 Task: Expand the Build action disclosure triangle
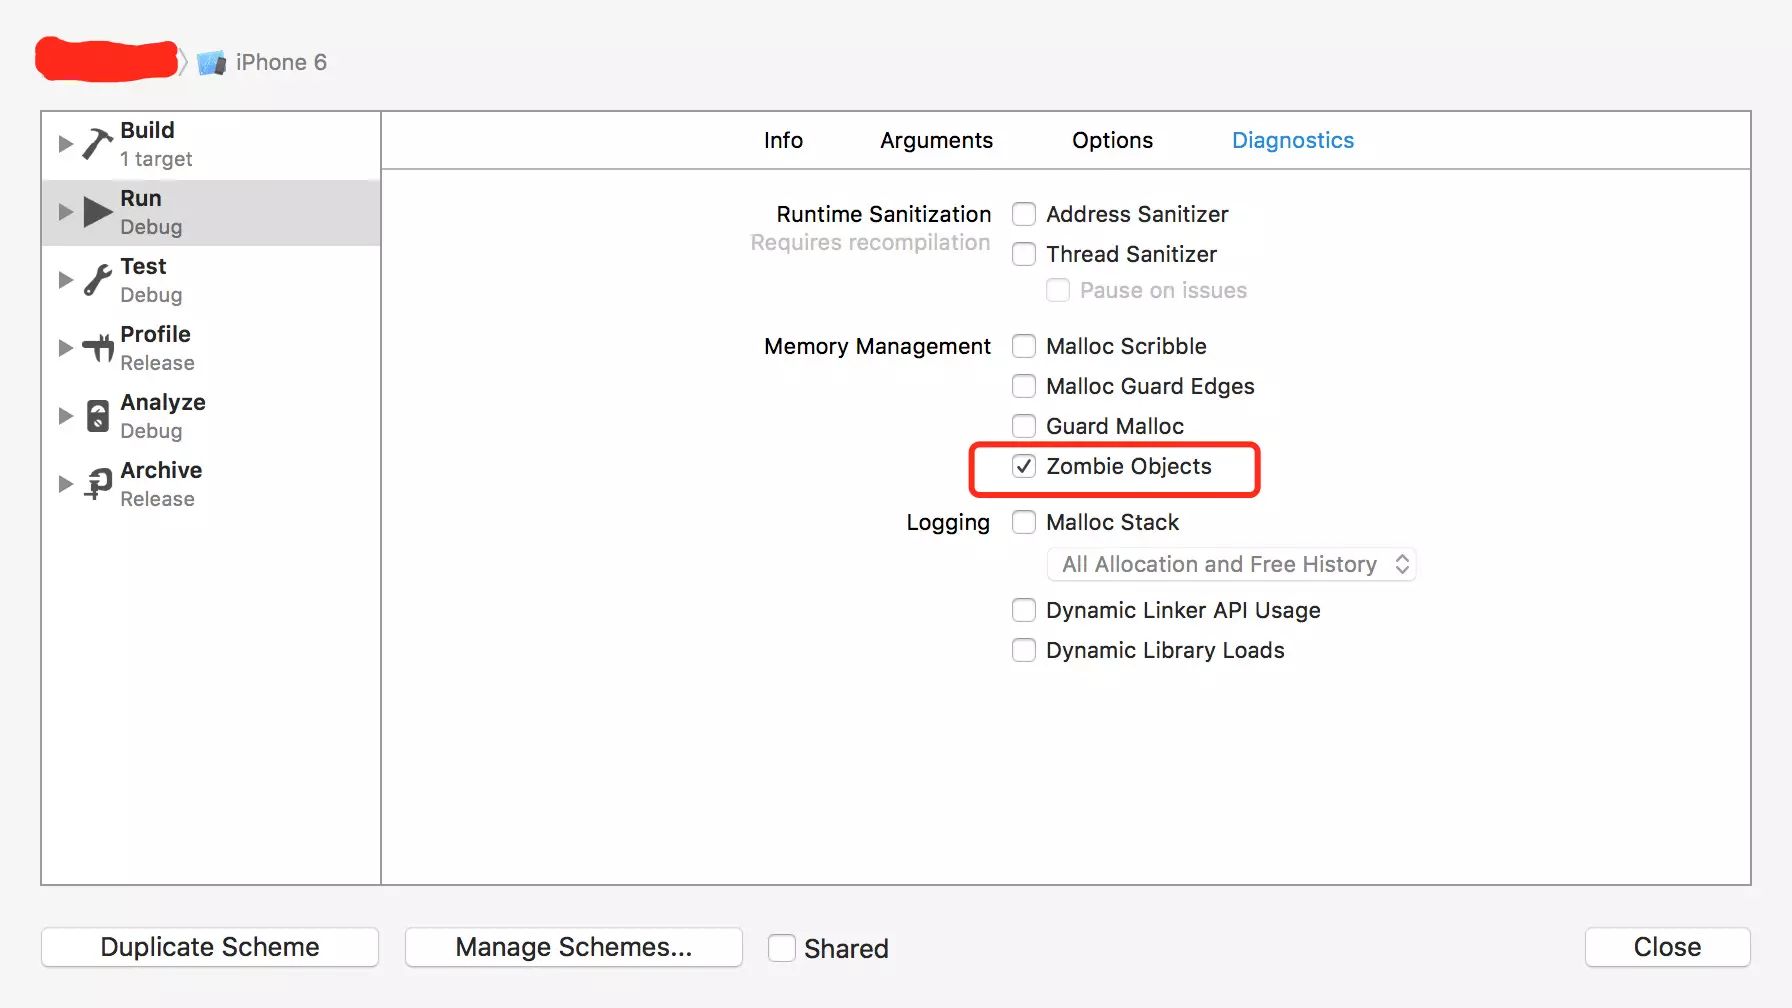pyautogui.click(x=65, y=144)
